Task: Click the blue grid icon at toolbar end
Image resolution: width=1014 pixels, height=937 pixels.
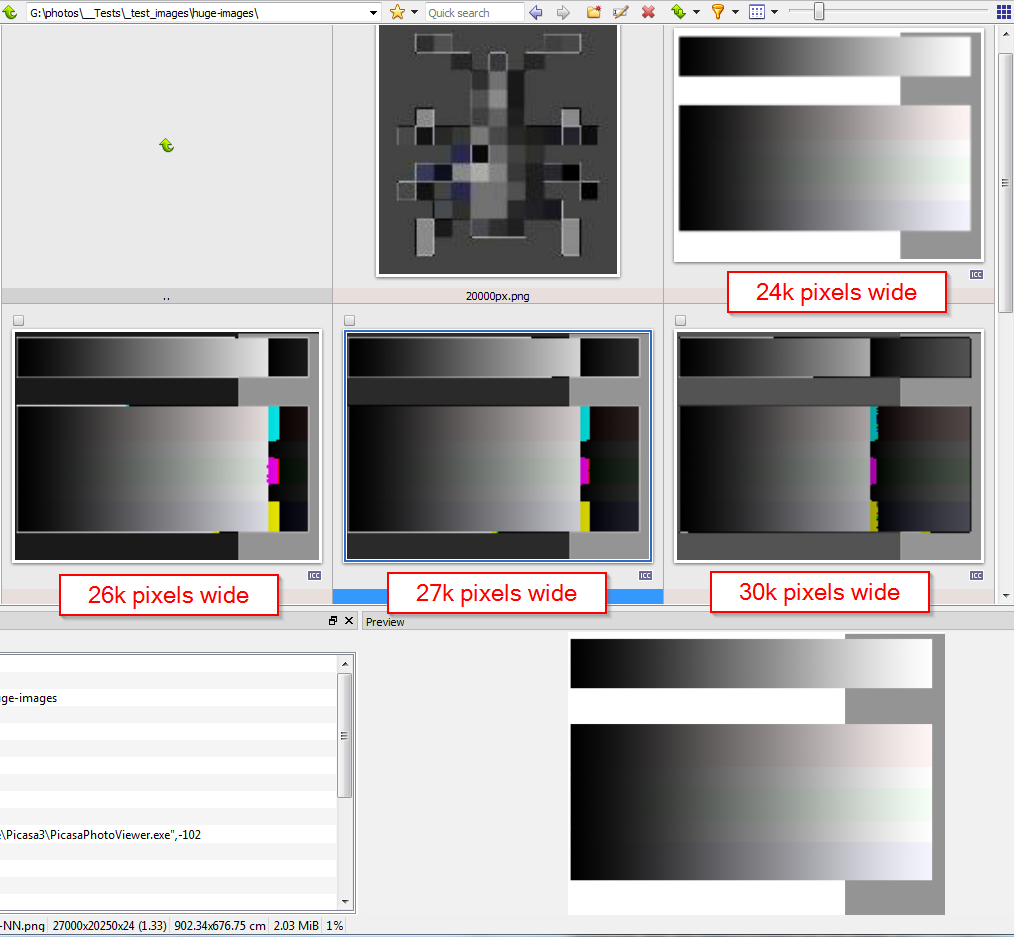Action: [x=1004, y=12]
